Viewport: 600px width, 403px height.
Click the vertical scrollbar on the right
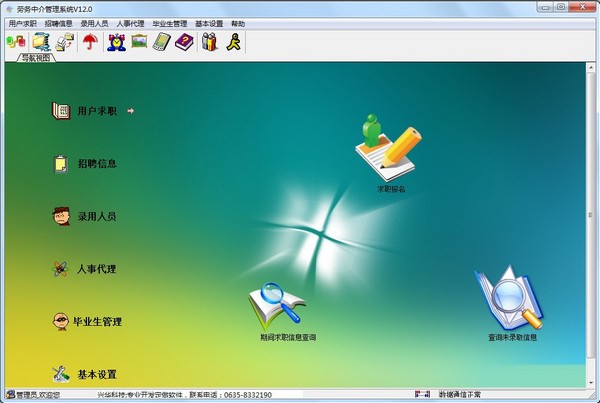point(590,225)
